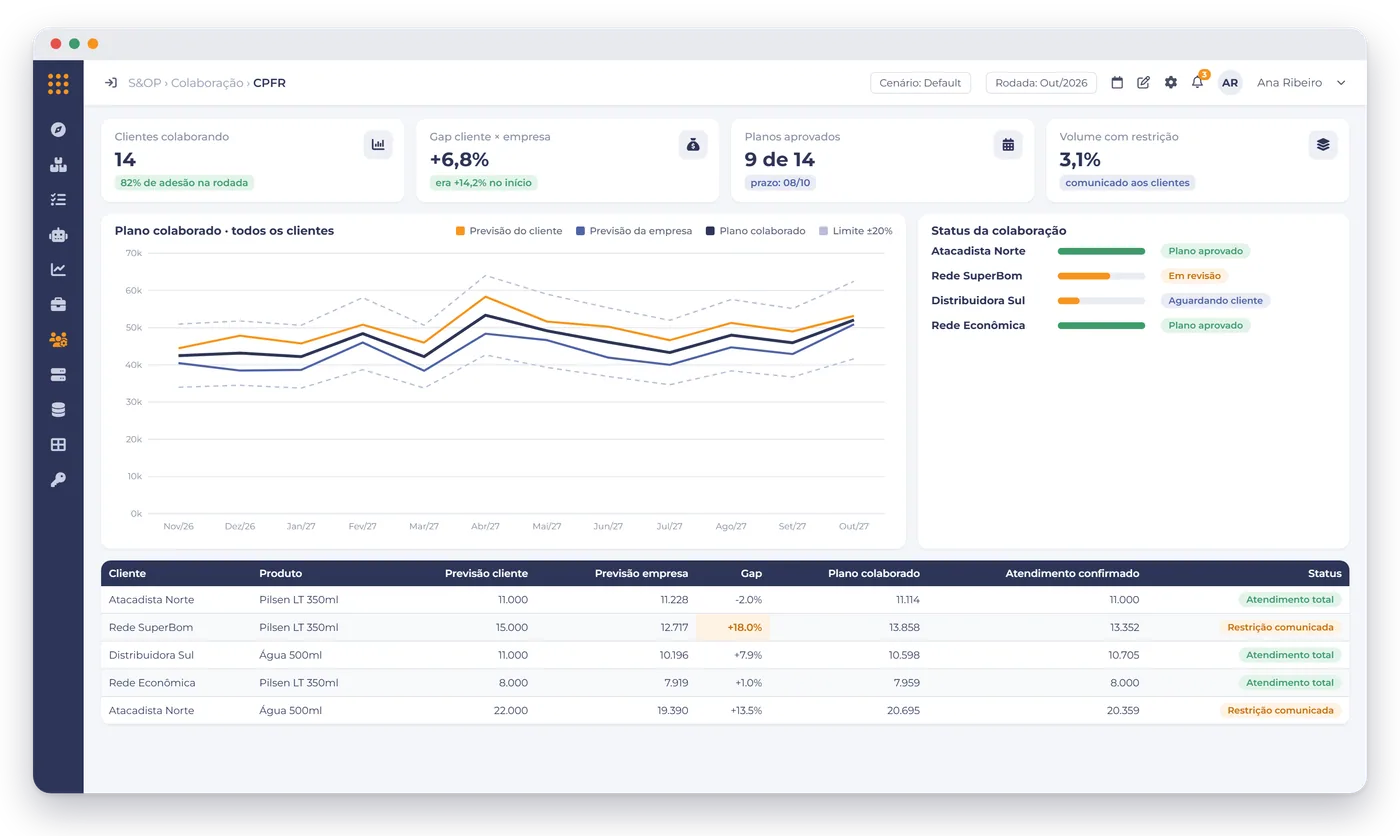Open the briefcase icon in the sidebar

pos(58,304)
